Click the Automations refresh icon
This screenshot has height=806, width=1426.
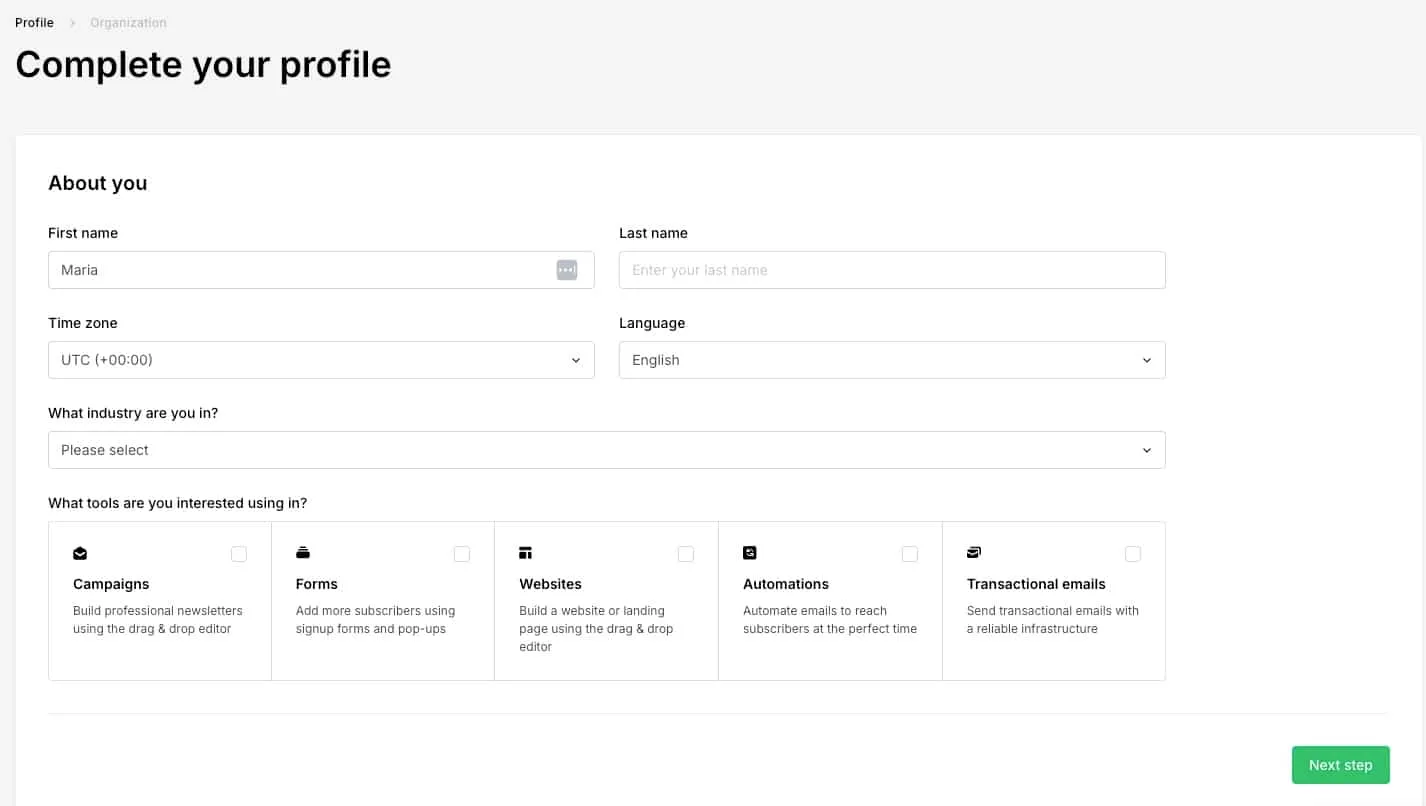pyautogui.click(x=750, y=552)
